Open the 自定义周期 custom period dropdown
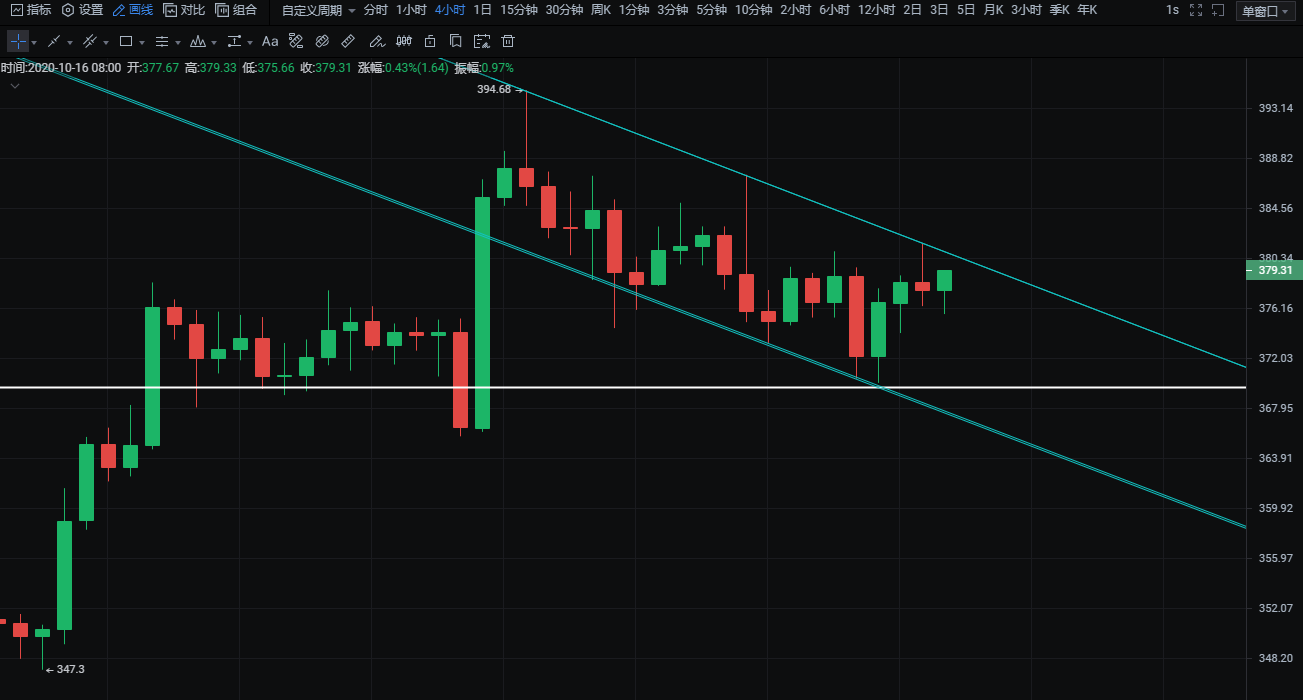The width and height of the screenshot is (1303, 700). (x=318, y=10)
